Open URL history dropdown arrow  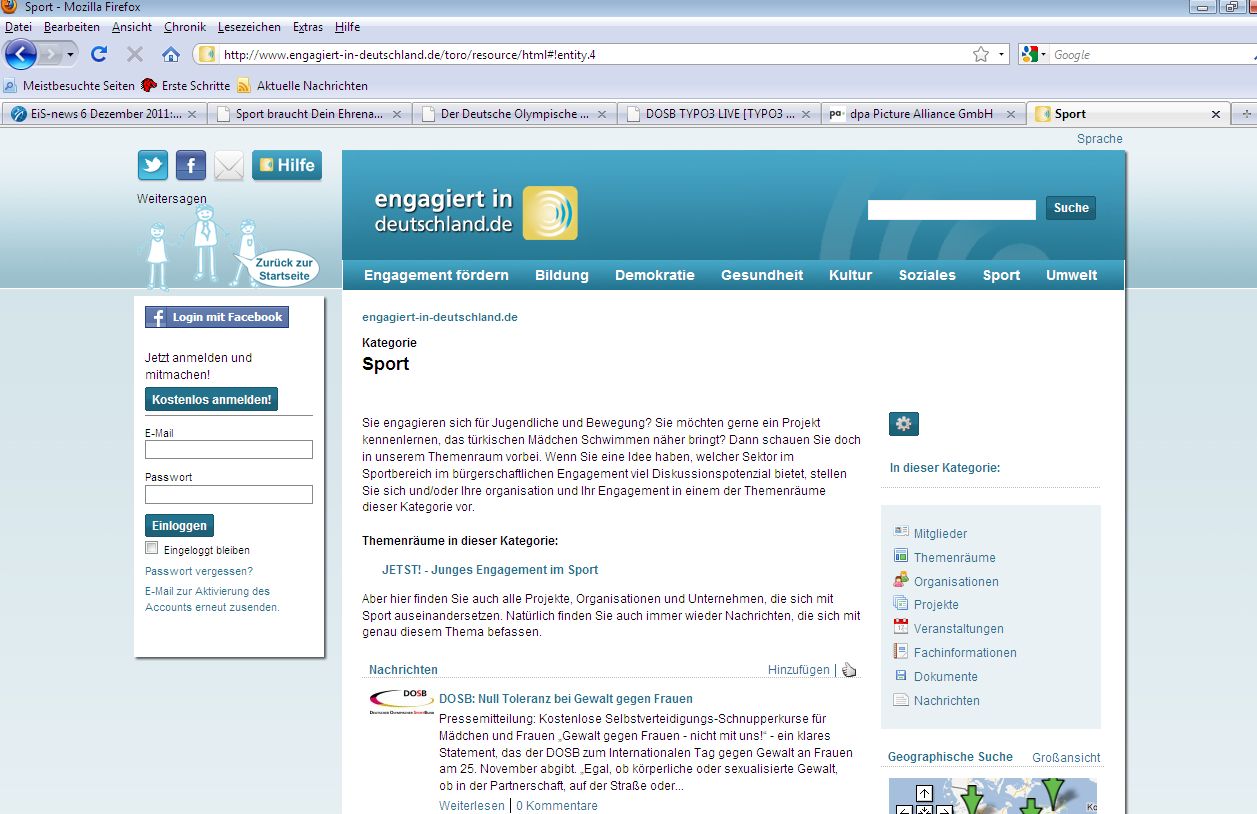click(1001, 55)
